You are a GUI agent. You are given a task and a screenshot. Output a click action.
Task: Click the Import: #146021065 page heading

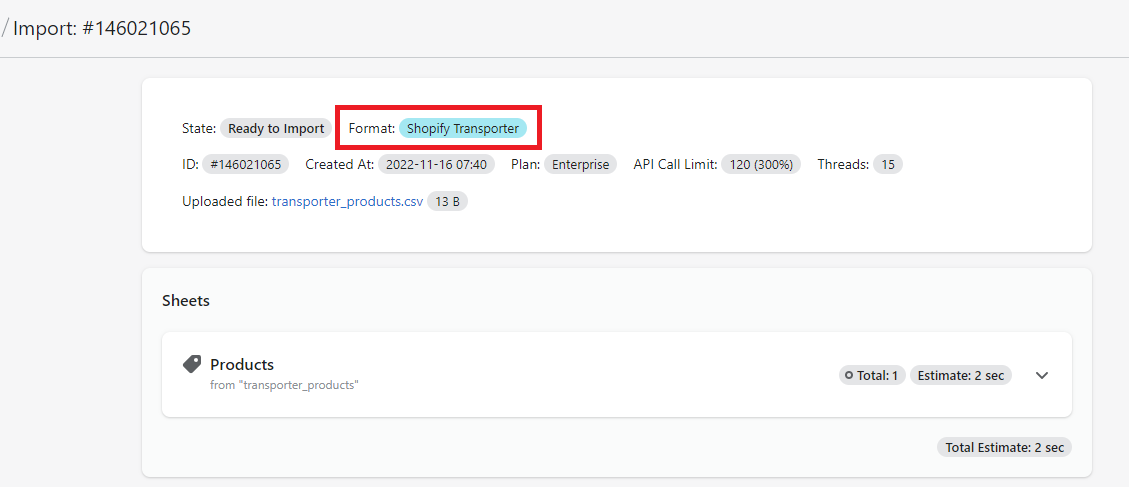coord(102,28)
